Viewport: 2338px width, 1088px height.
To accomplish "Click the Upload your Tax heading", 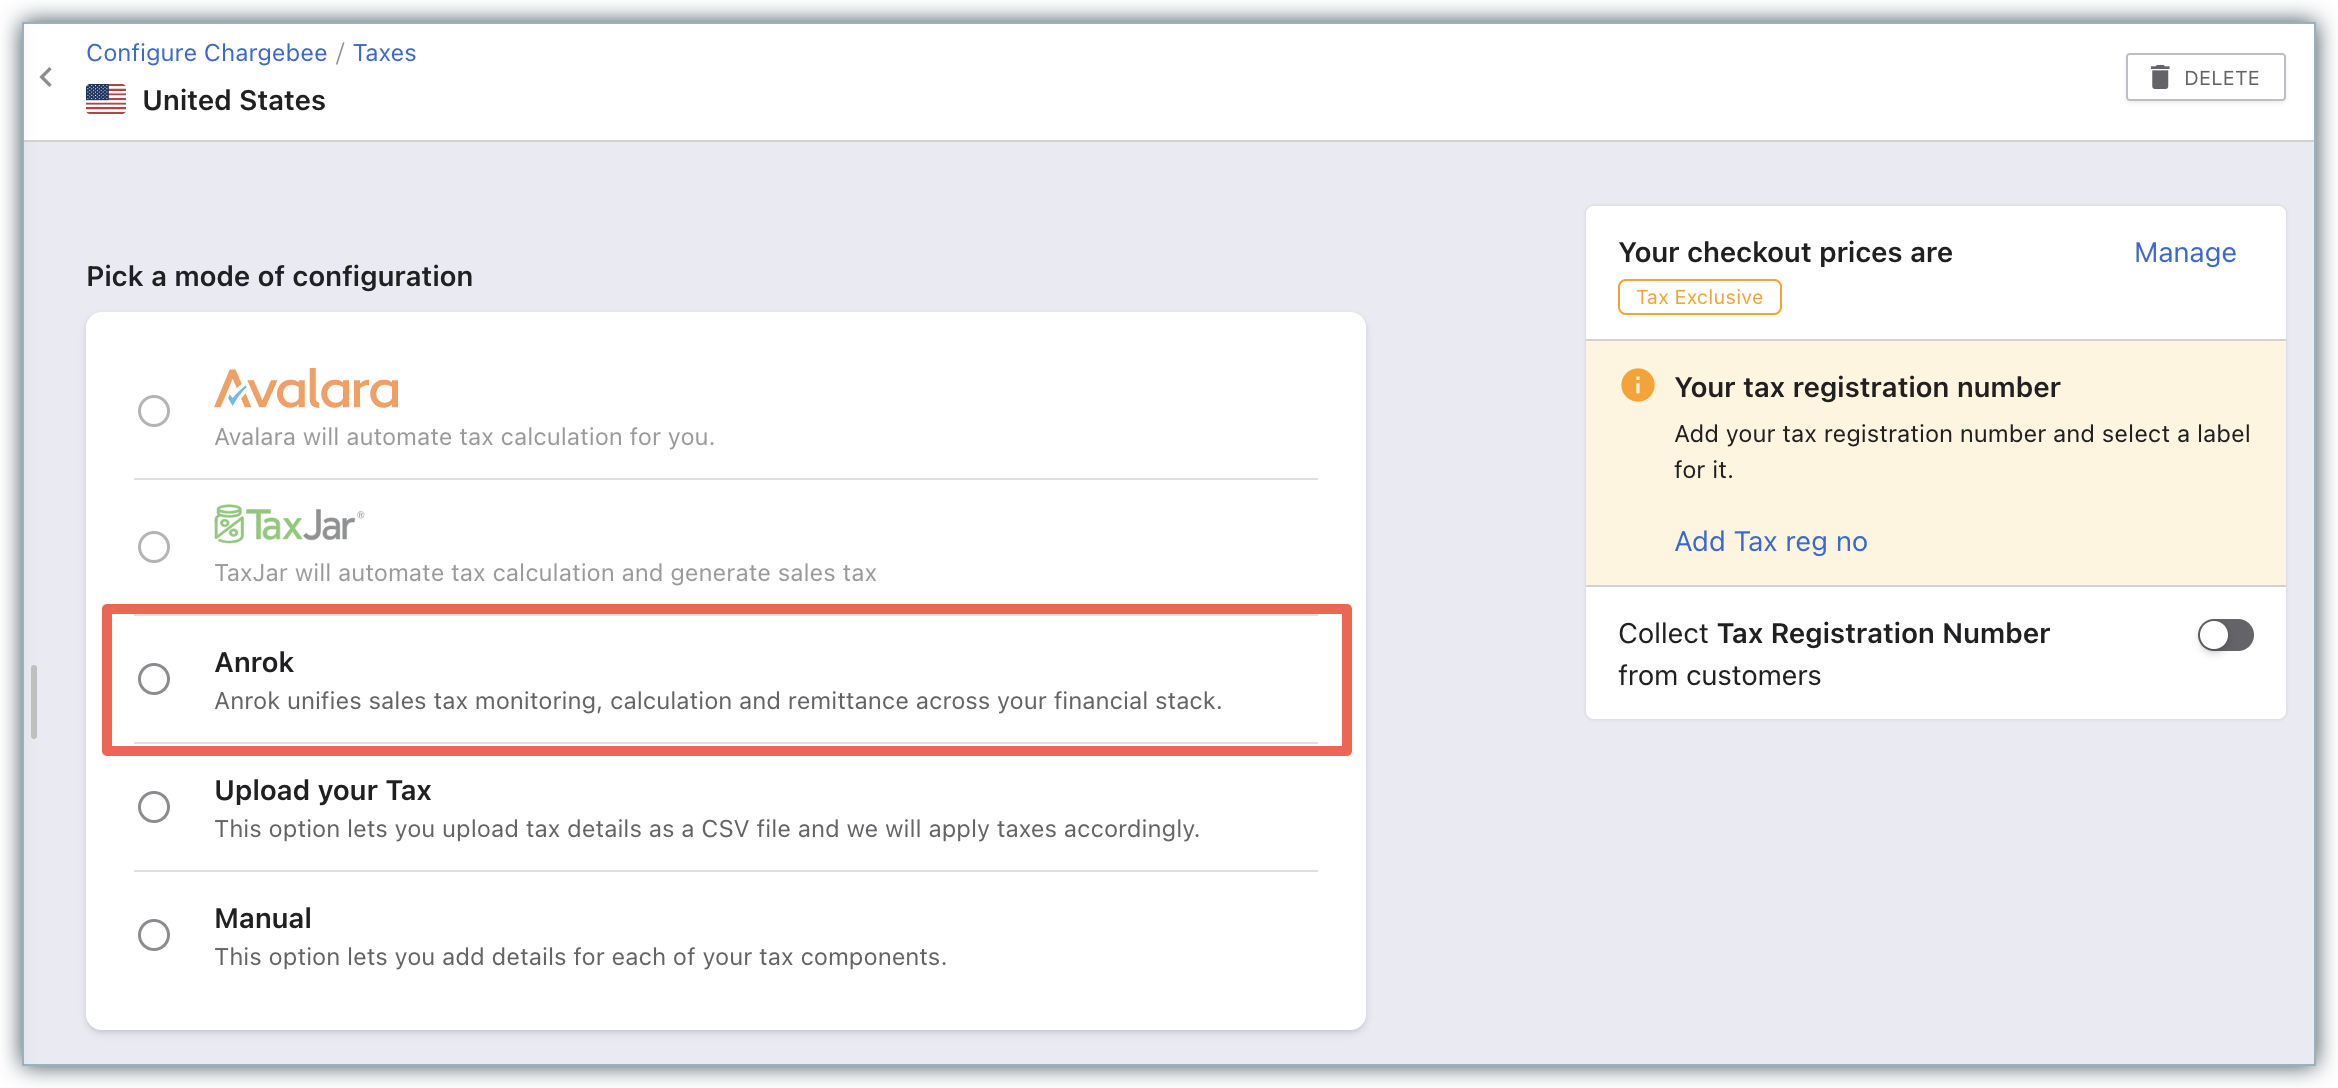I will click(x=322, y=790).
